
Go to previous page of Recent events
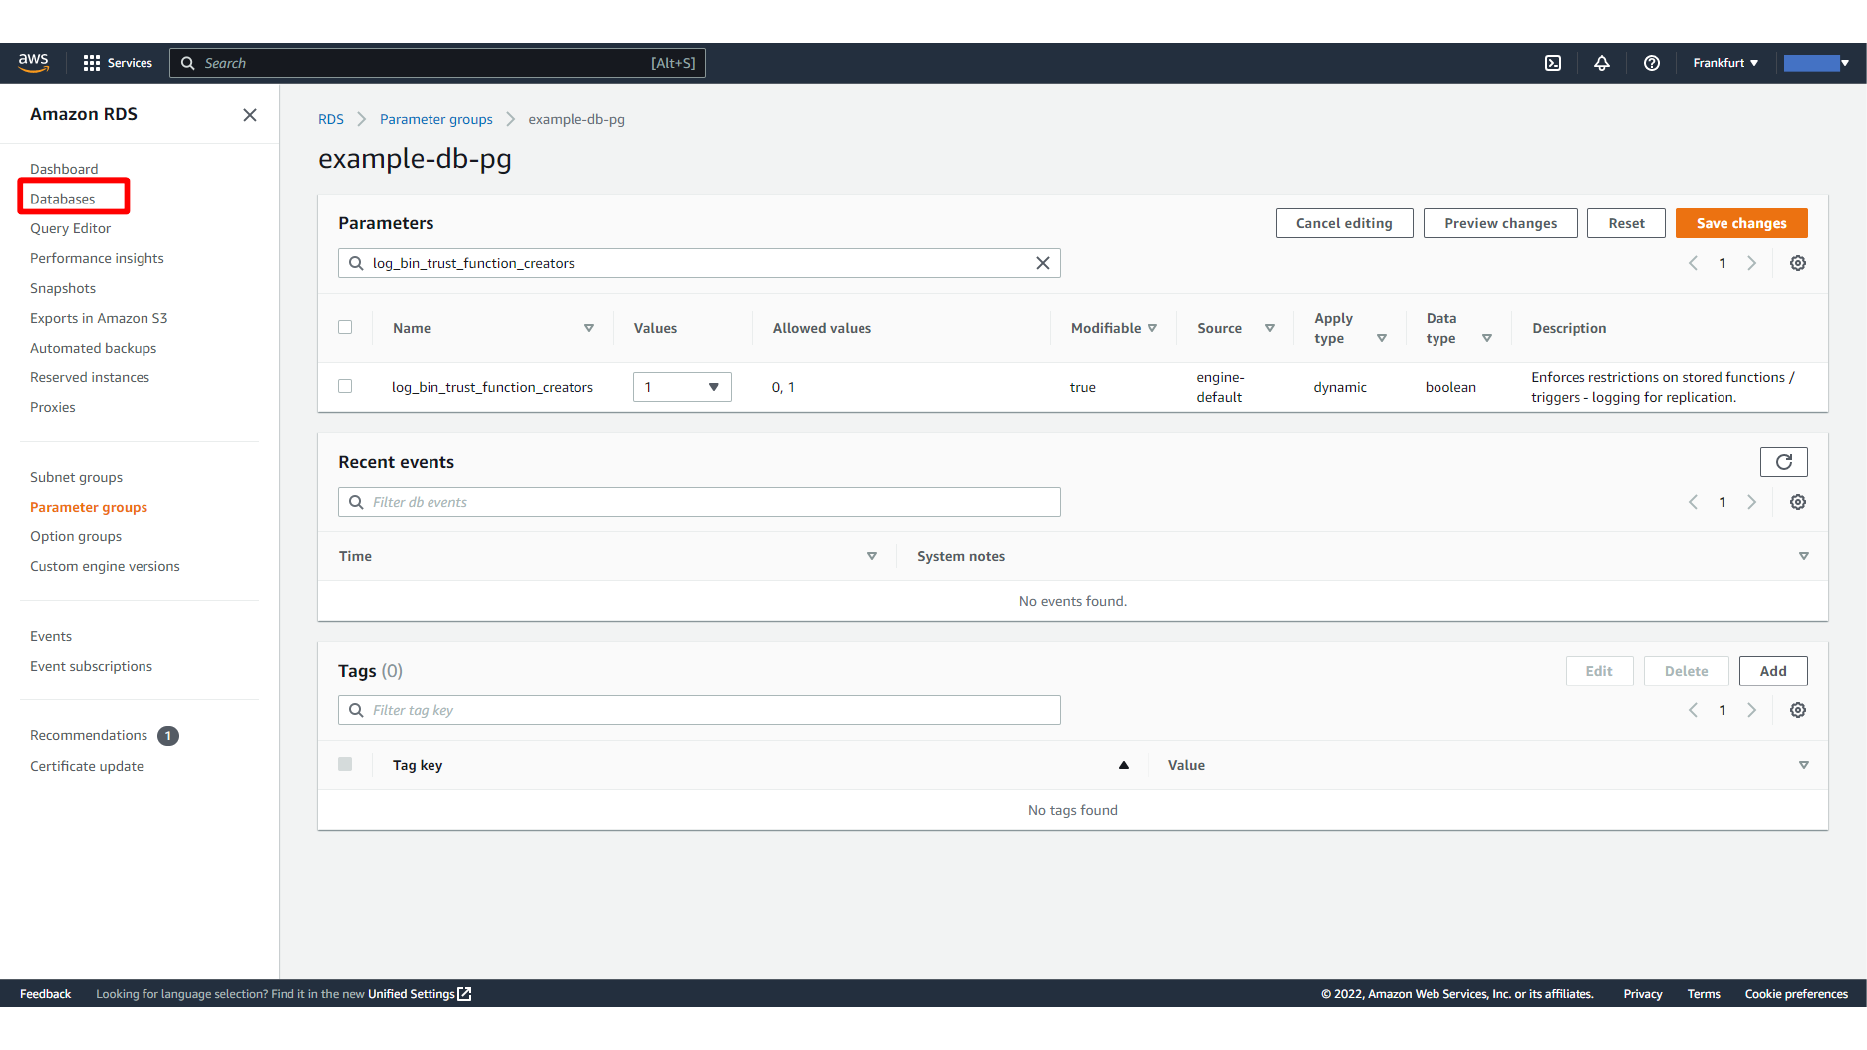[1693, 502]
